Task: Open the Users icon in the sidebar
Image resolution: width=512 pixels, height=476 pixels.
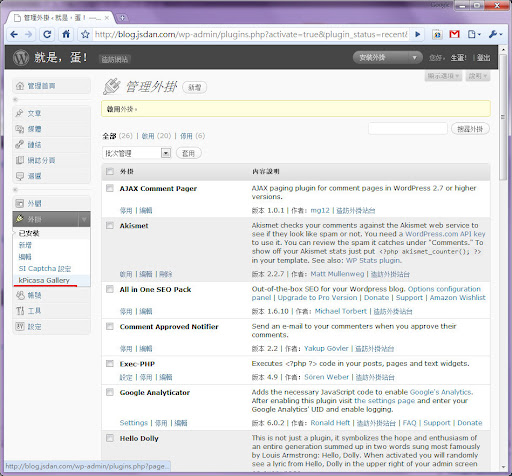Action: click(x=20, y=295)
